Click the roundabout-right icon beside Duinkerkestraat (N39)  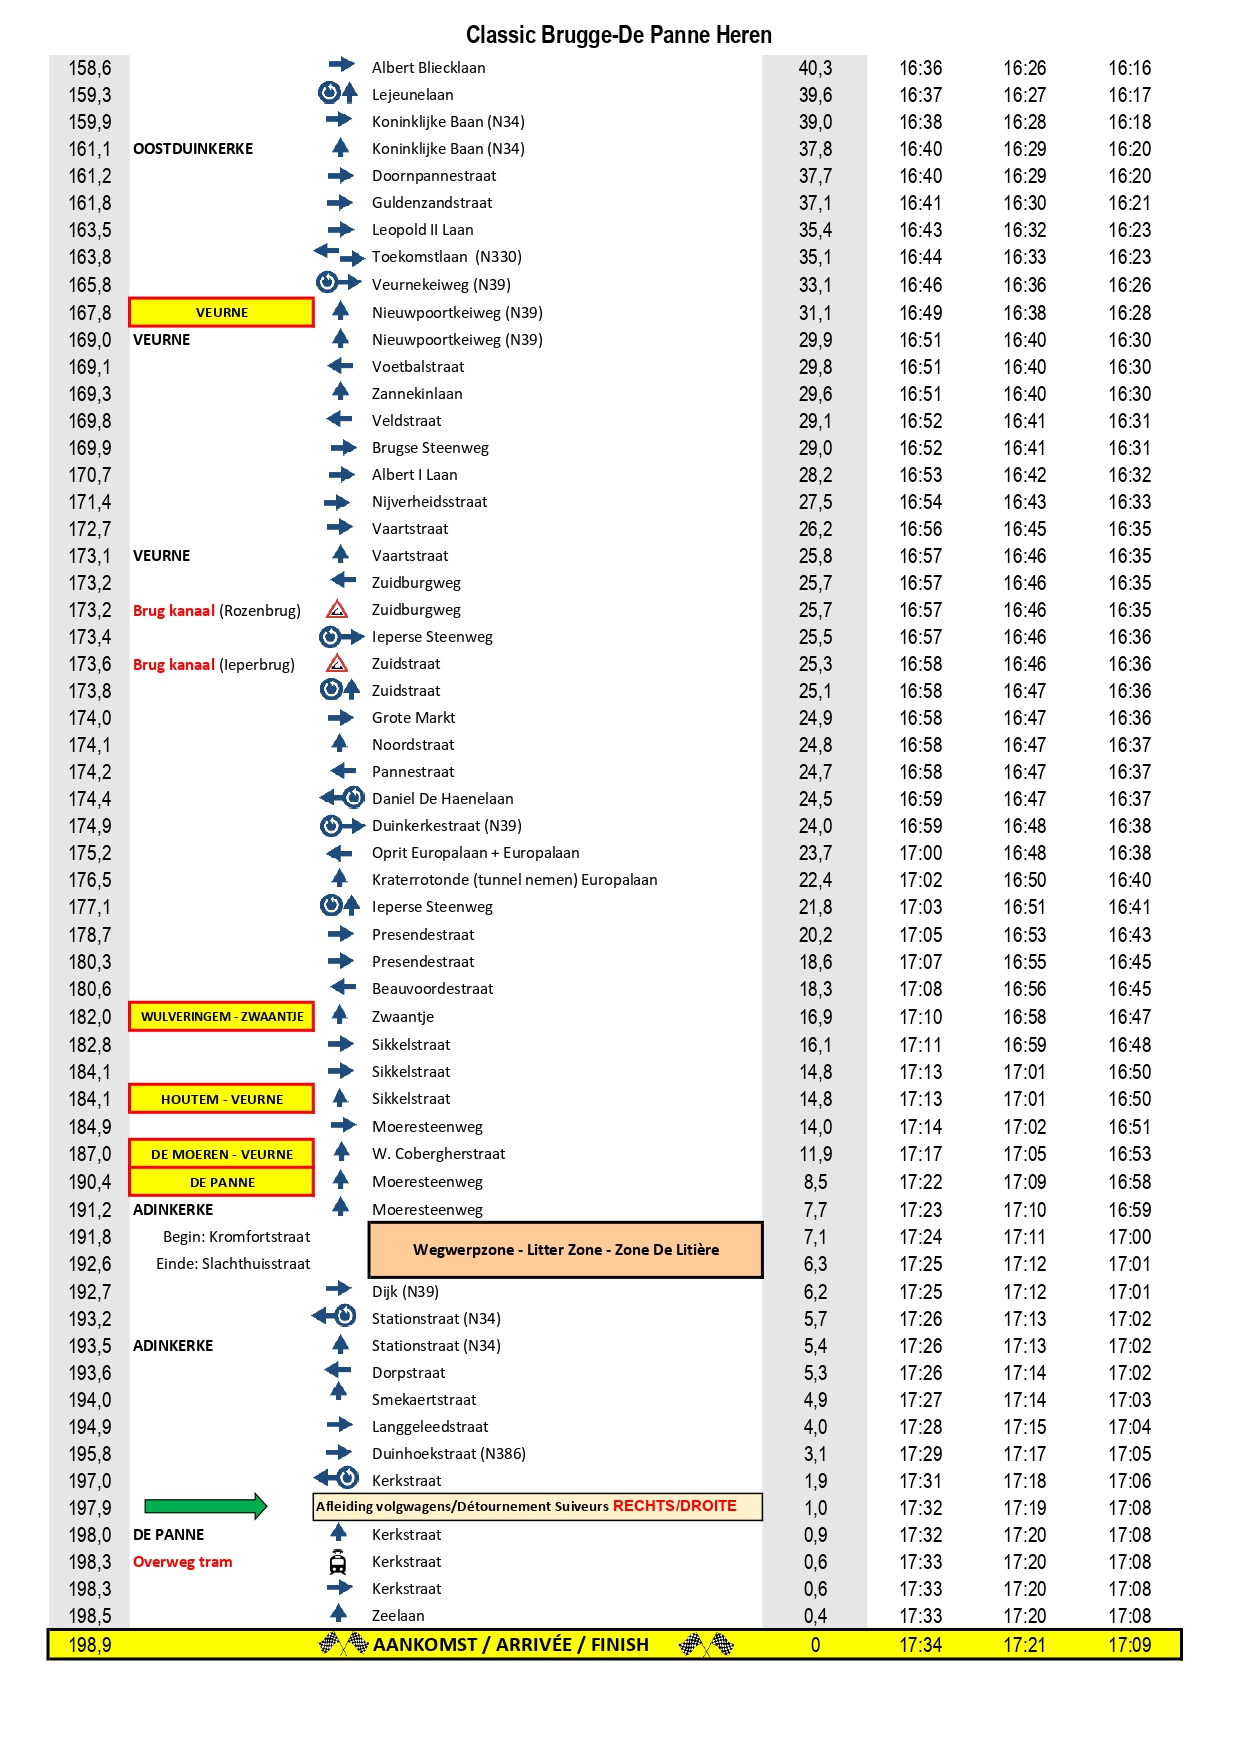(342, 825)
